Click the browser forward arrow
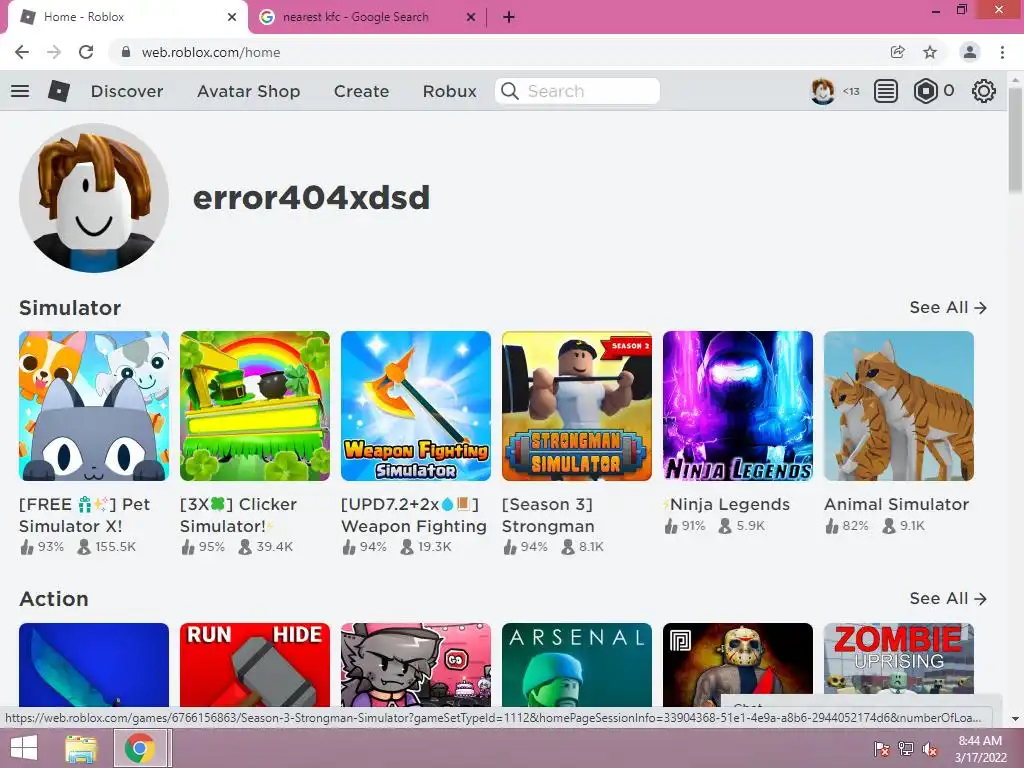This screenshot has width=1024, height=768. click(54, 52)
